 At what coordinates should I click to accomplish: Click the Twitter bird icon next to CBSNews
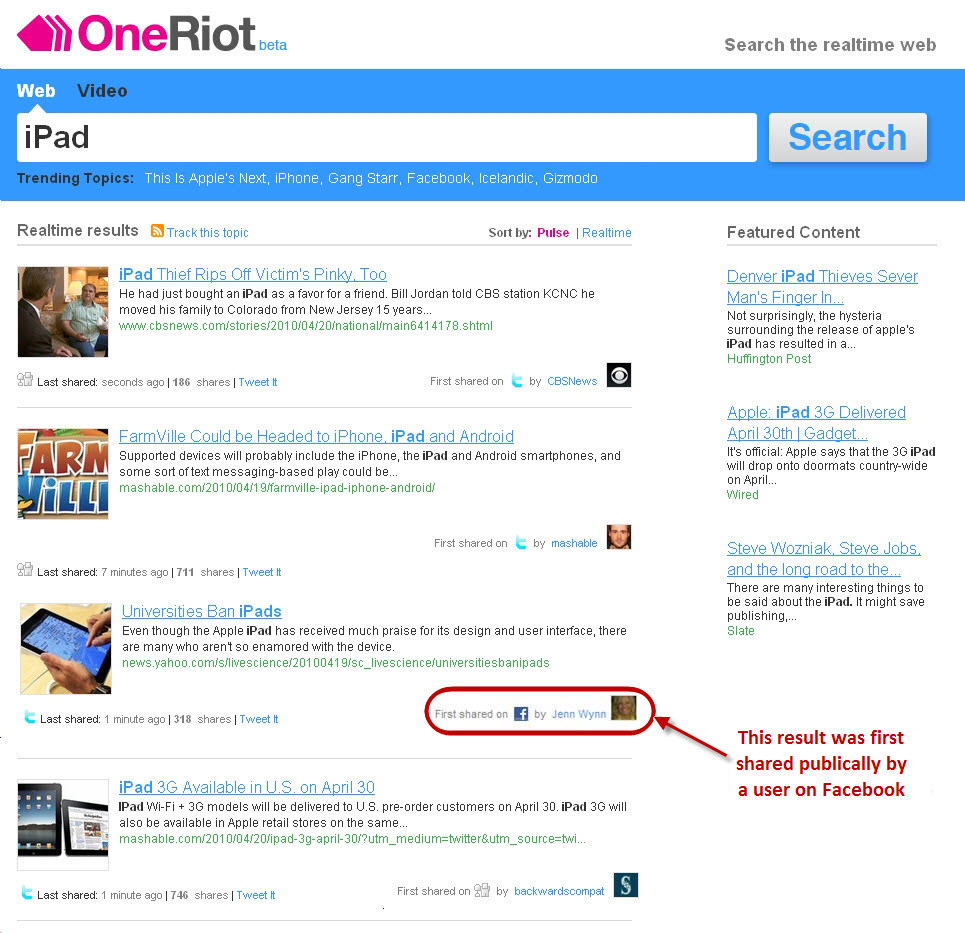point(517,381)
